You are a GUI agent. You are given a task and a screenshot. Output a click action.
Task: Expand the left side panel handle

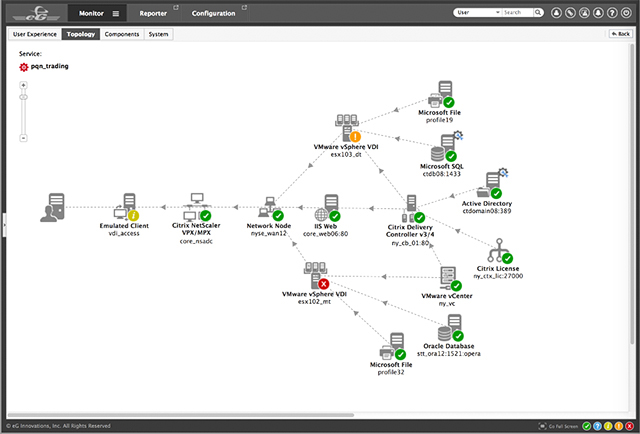pos(4,225)
